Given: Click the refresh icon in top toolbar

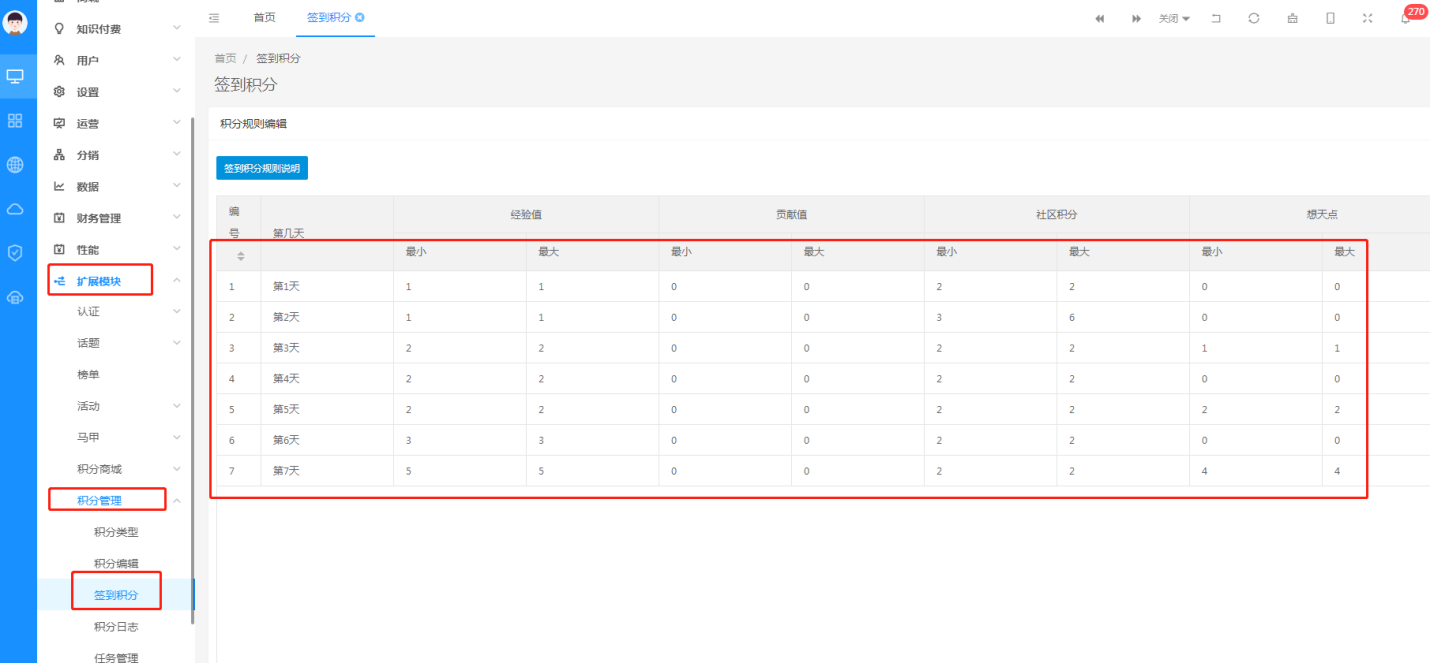Looking at the screenshot, I should pyautogui.click(x=1253, y=18).
